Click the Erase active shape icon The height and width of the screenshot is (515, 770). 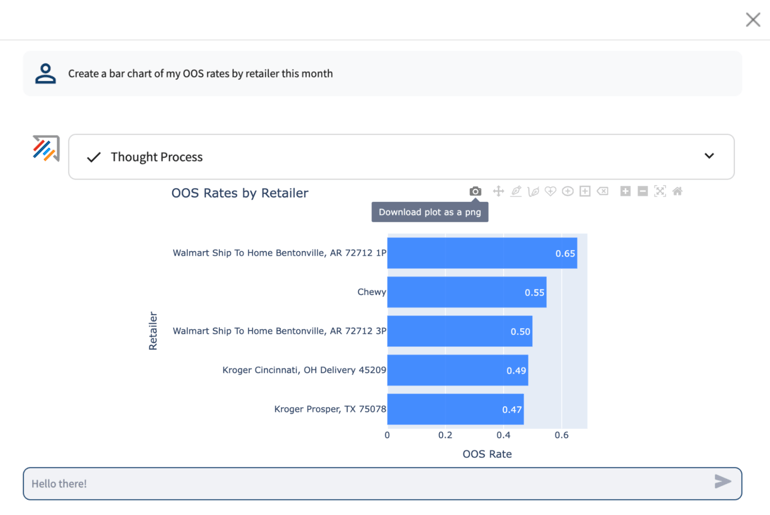click(x=603, y=191)
